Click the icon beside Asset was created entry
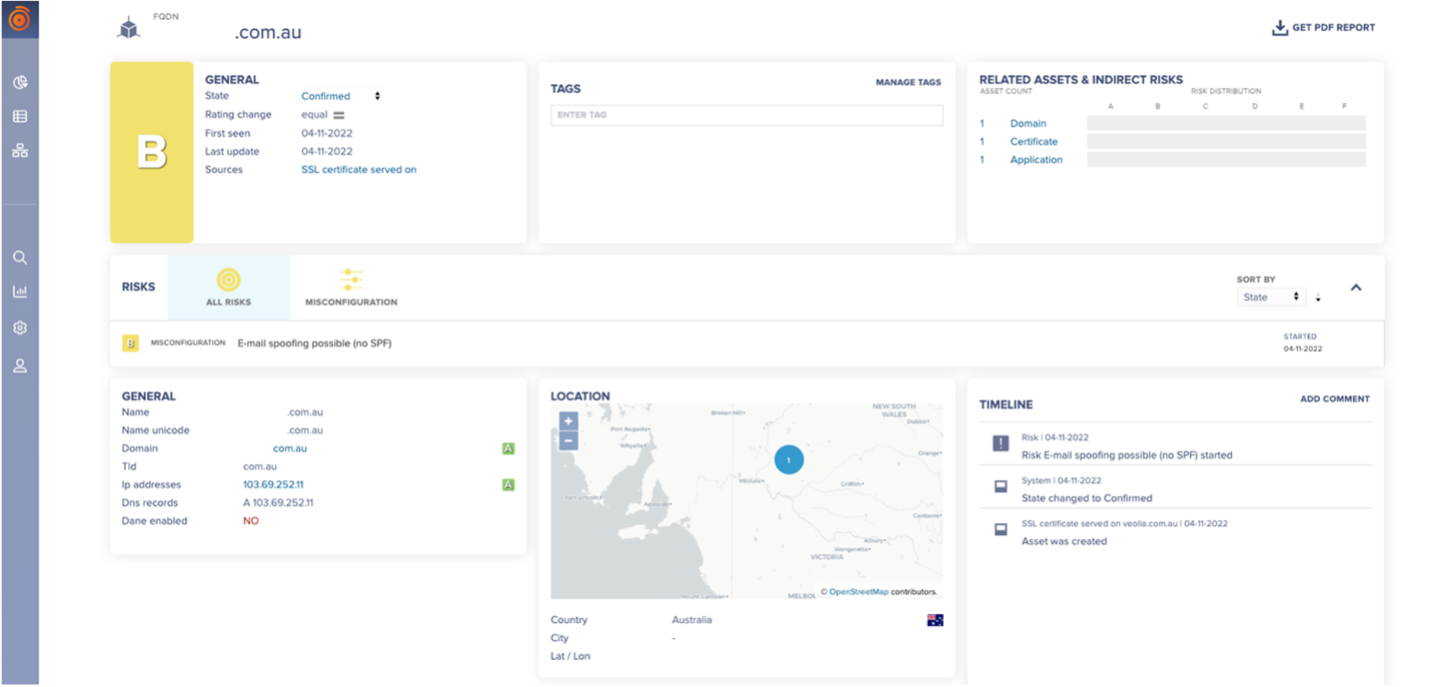This screenshot has height=687, width=1430. pyautogui.click(x=1001, y=530)
